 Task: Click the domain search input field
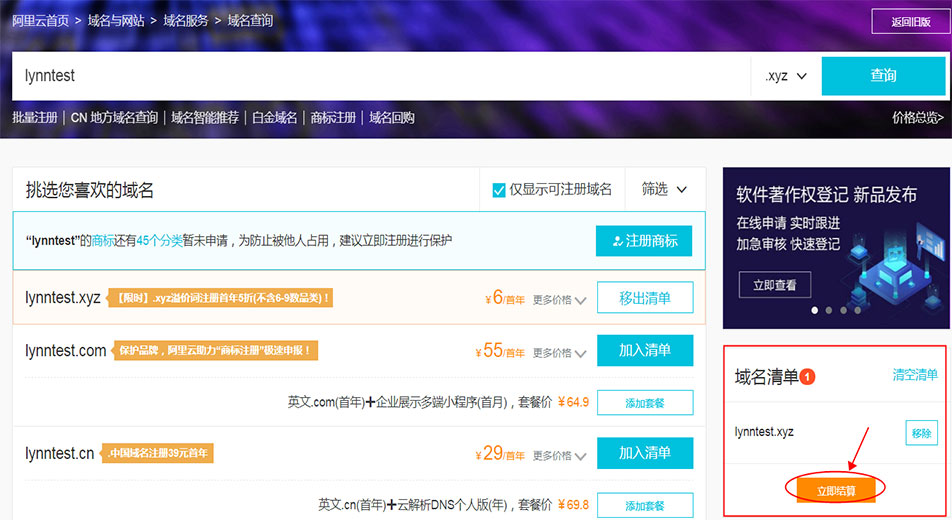(380, 76)
